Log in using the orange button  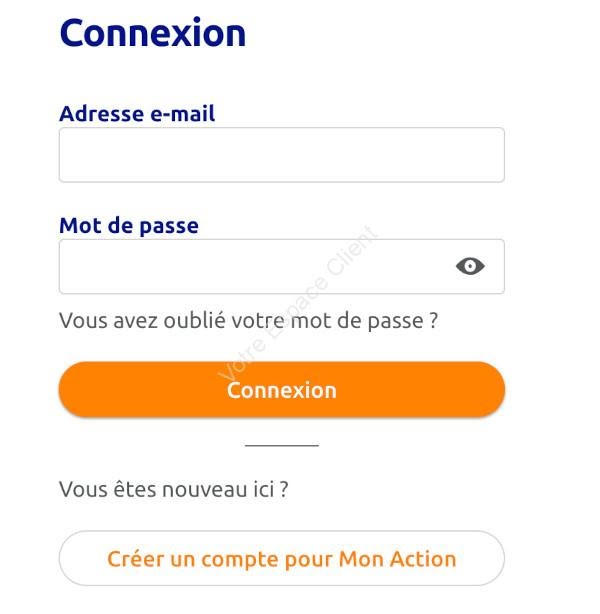pyautogui.click(x=282, y=390)
